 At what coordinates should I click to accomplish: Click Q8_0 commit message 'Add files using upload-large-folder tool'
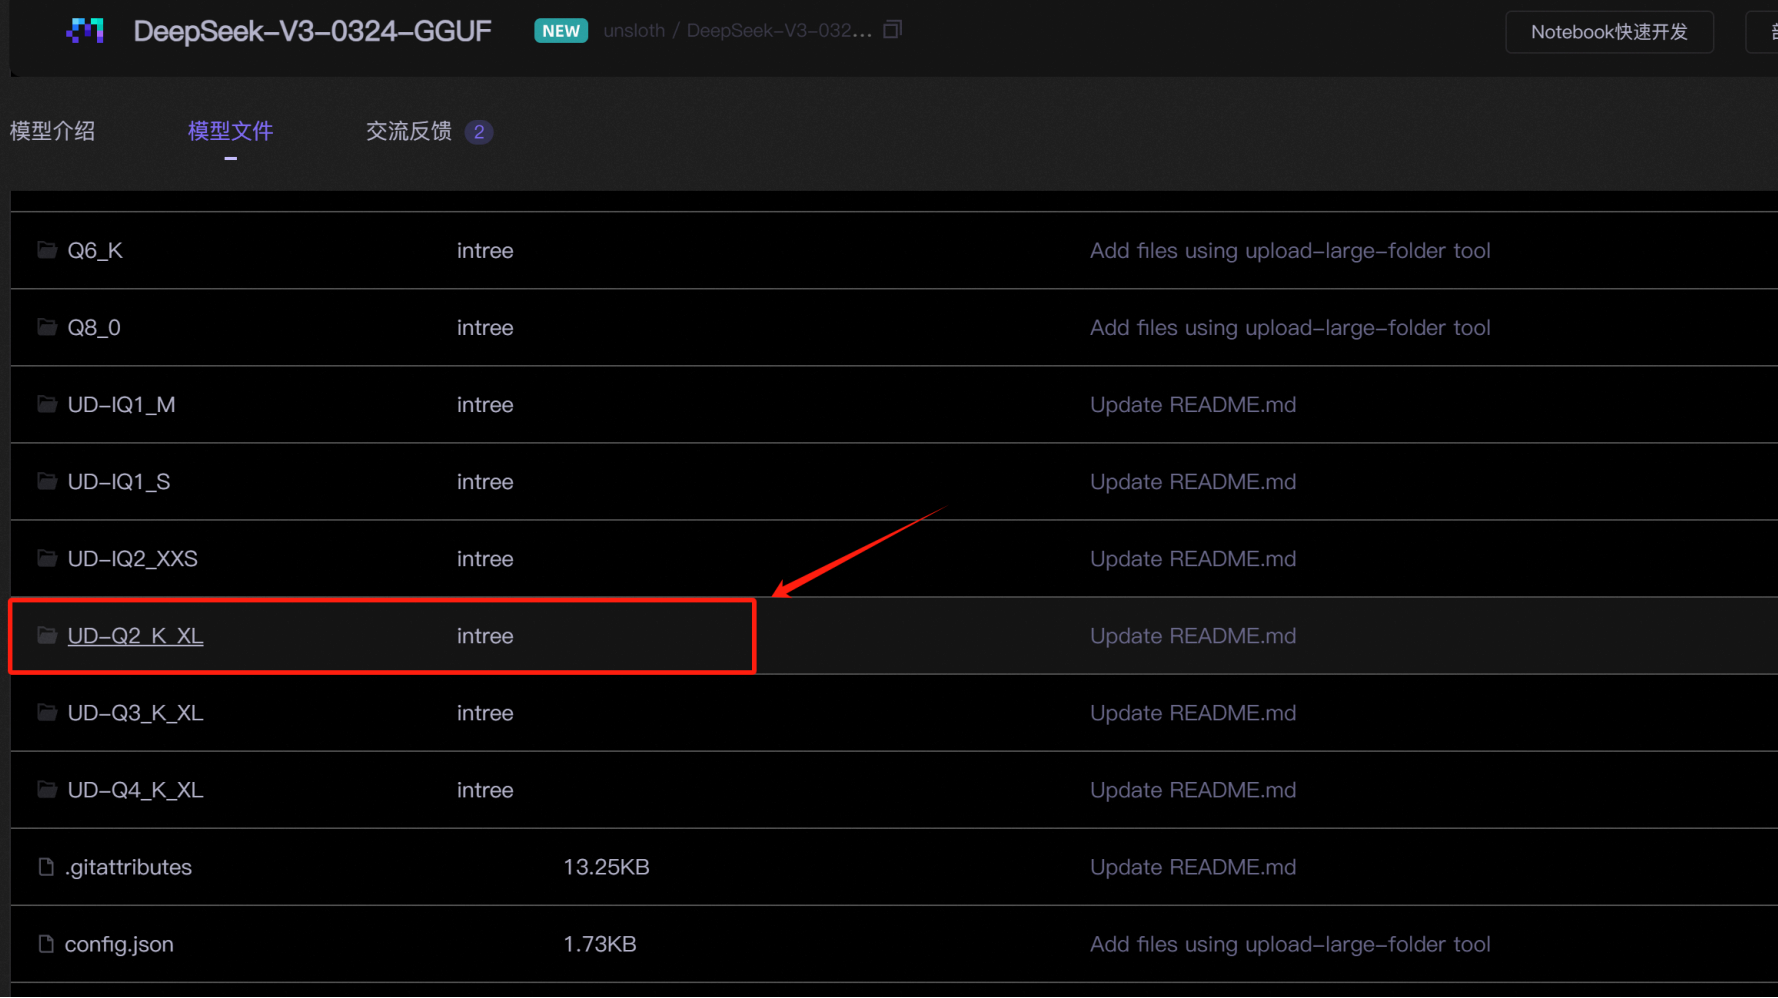pyautogui.click(x=1290, y=327)
